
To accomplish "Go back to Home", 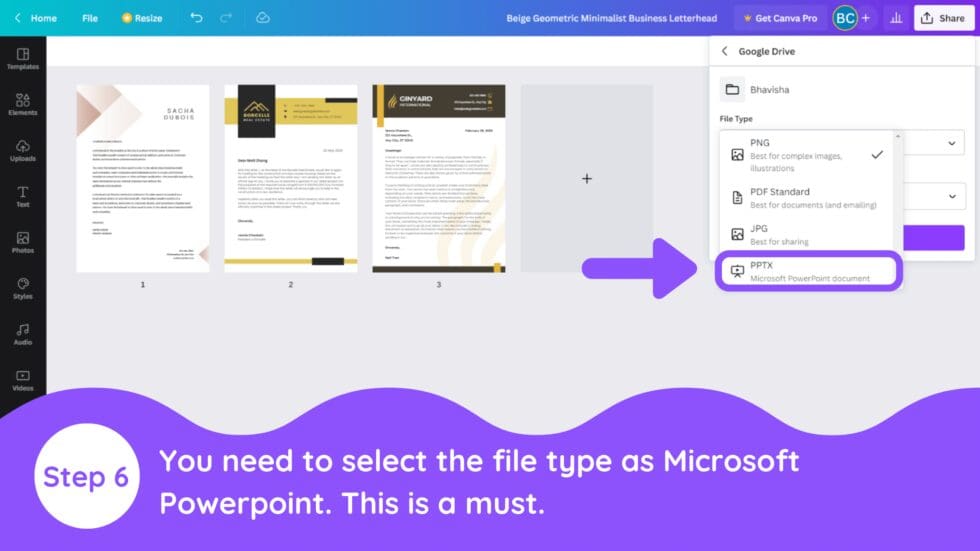I will point(36,18).
